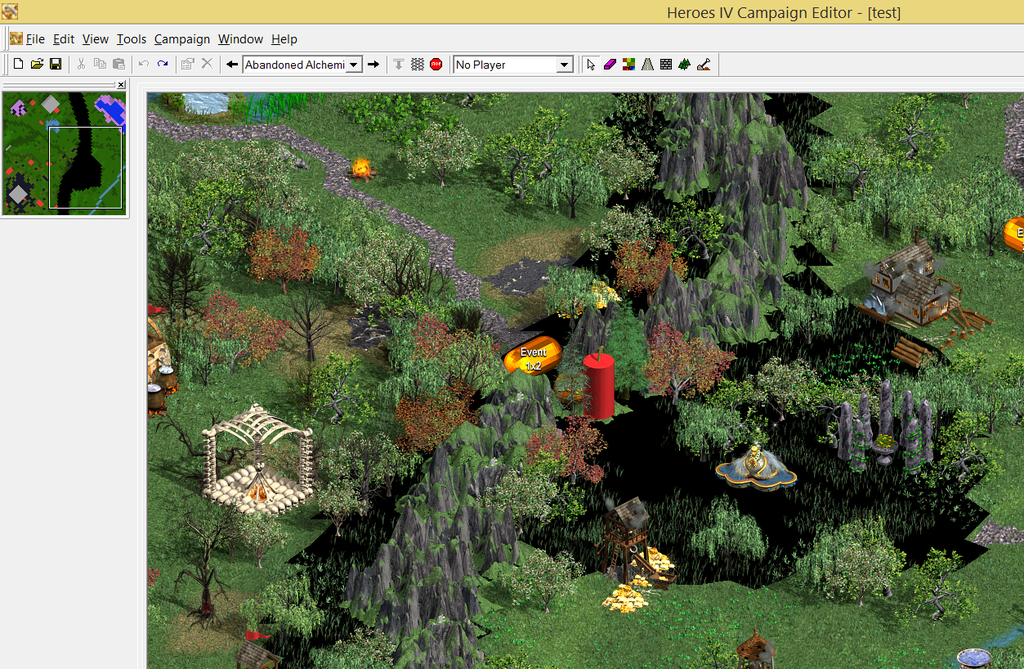1024x669 pixels.
Task: Select the terrain painting tool
Action: 629,64
